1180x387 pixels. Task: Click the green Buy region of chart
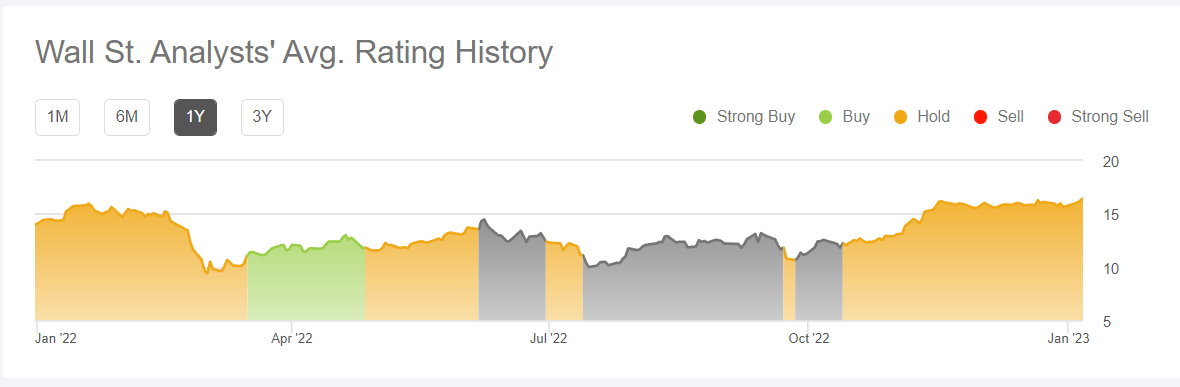click(x=306, y=285)
